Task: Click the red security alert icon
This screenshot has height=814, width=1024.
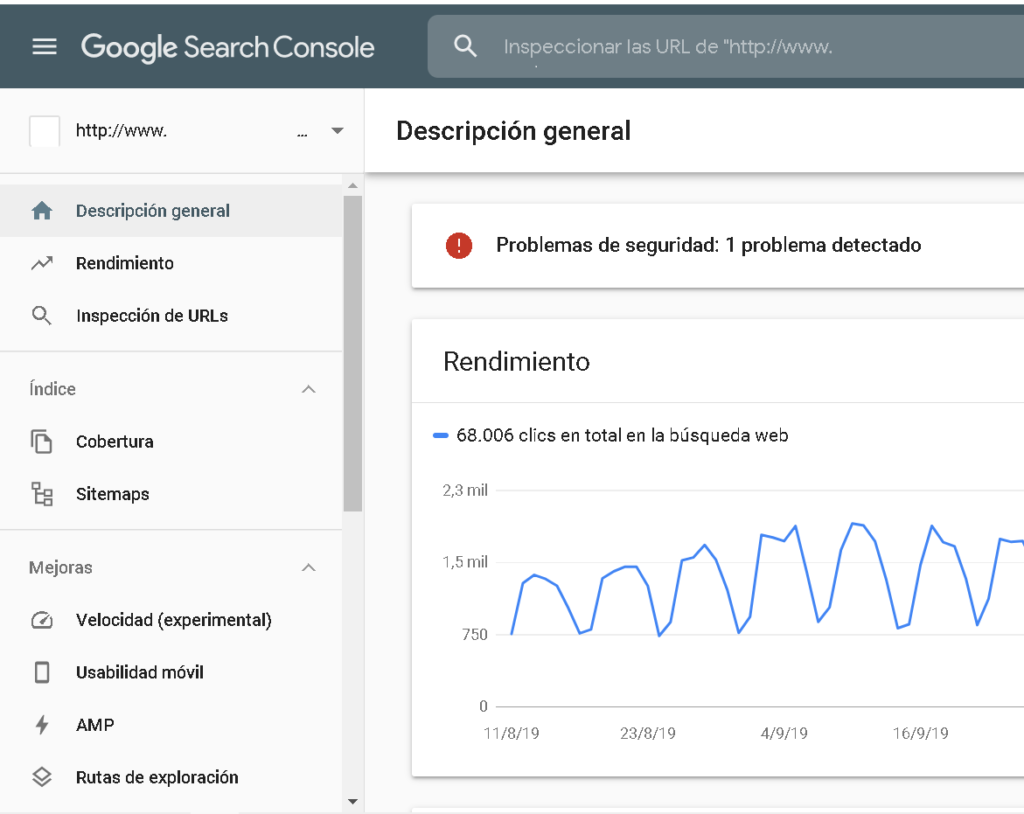Action: (x=459, y=246)
